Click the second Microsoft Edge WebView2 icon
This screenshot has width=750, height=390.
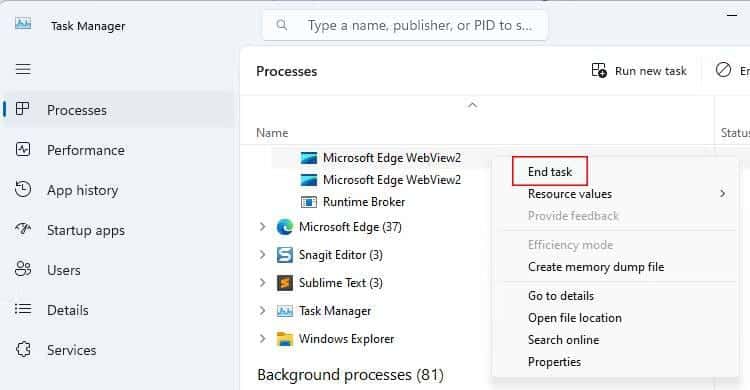click(309, 180)
